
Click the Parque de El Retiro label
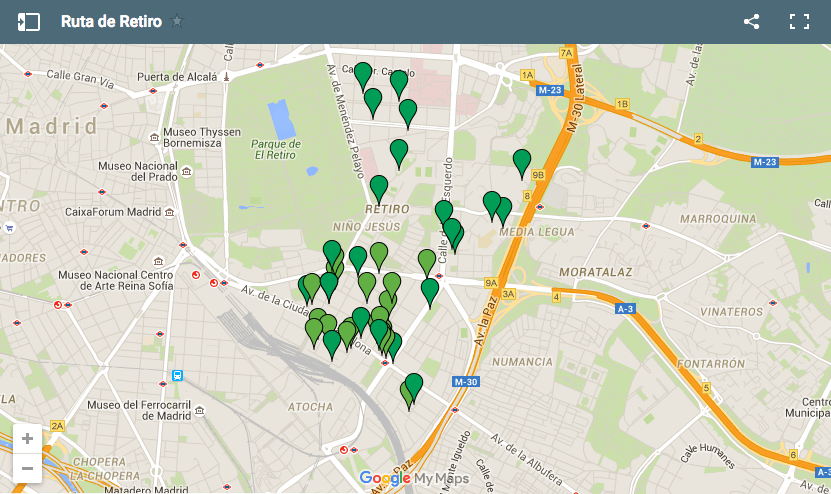coord(276,149)
